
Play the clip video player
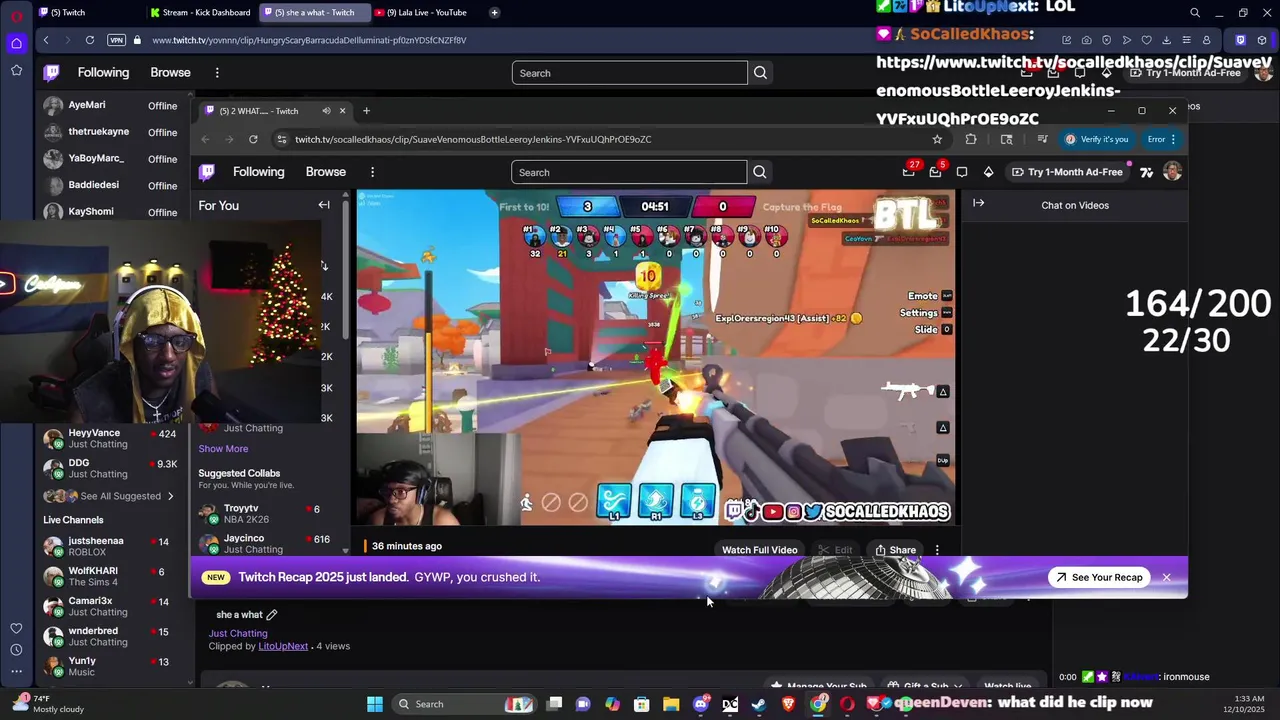pyautogui.click(x=656, y=356)
